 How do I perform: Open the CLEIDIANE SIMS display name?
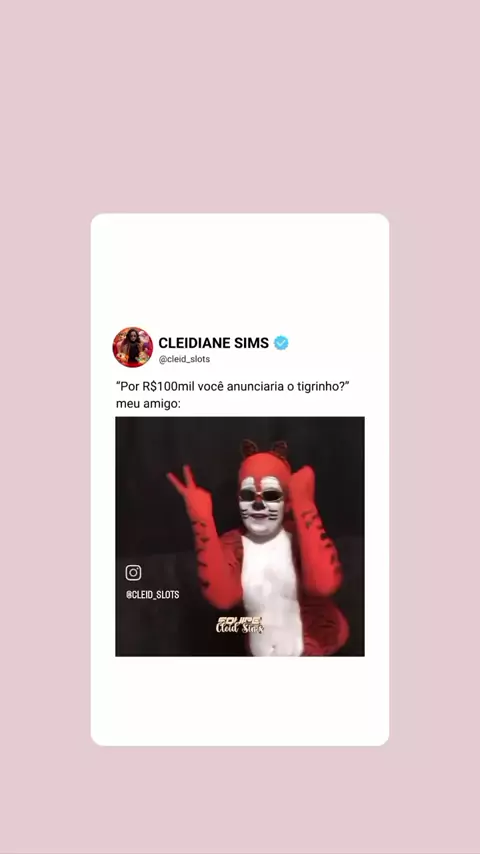[x=214, y=343]
